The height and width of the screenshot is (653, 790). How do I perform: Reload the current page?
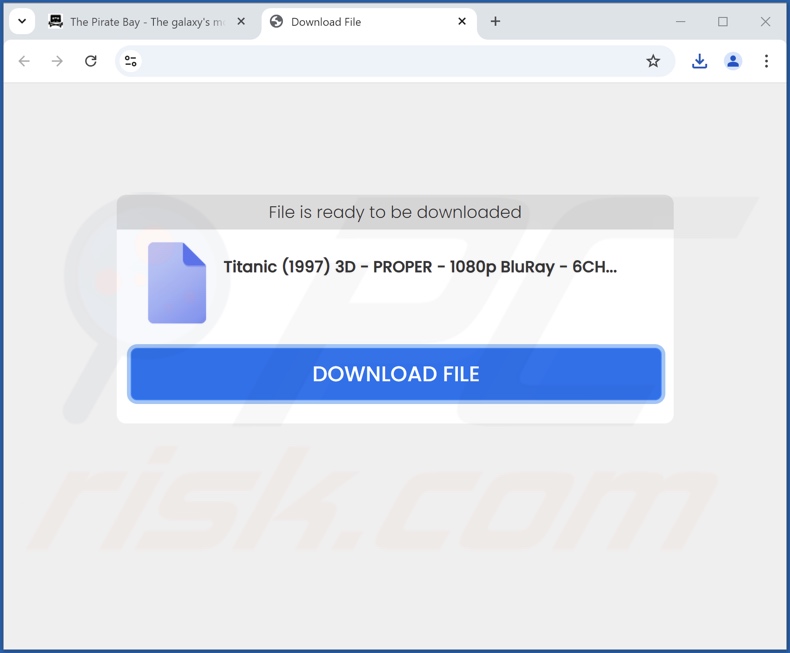click(x=91, y=61)
